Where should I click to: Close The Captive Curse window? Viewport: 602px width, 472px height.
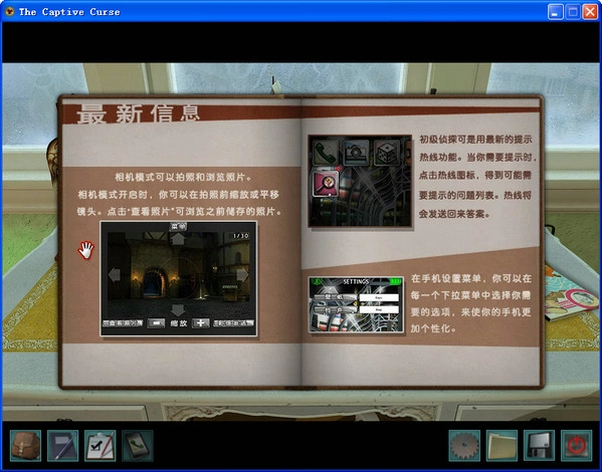[590, 12]
